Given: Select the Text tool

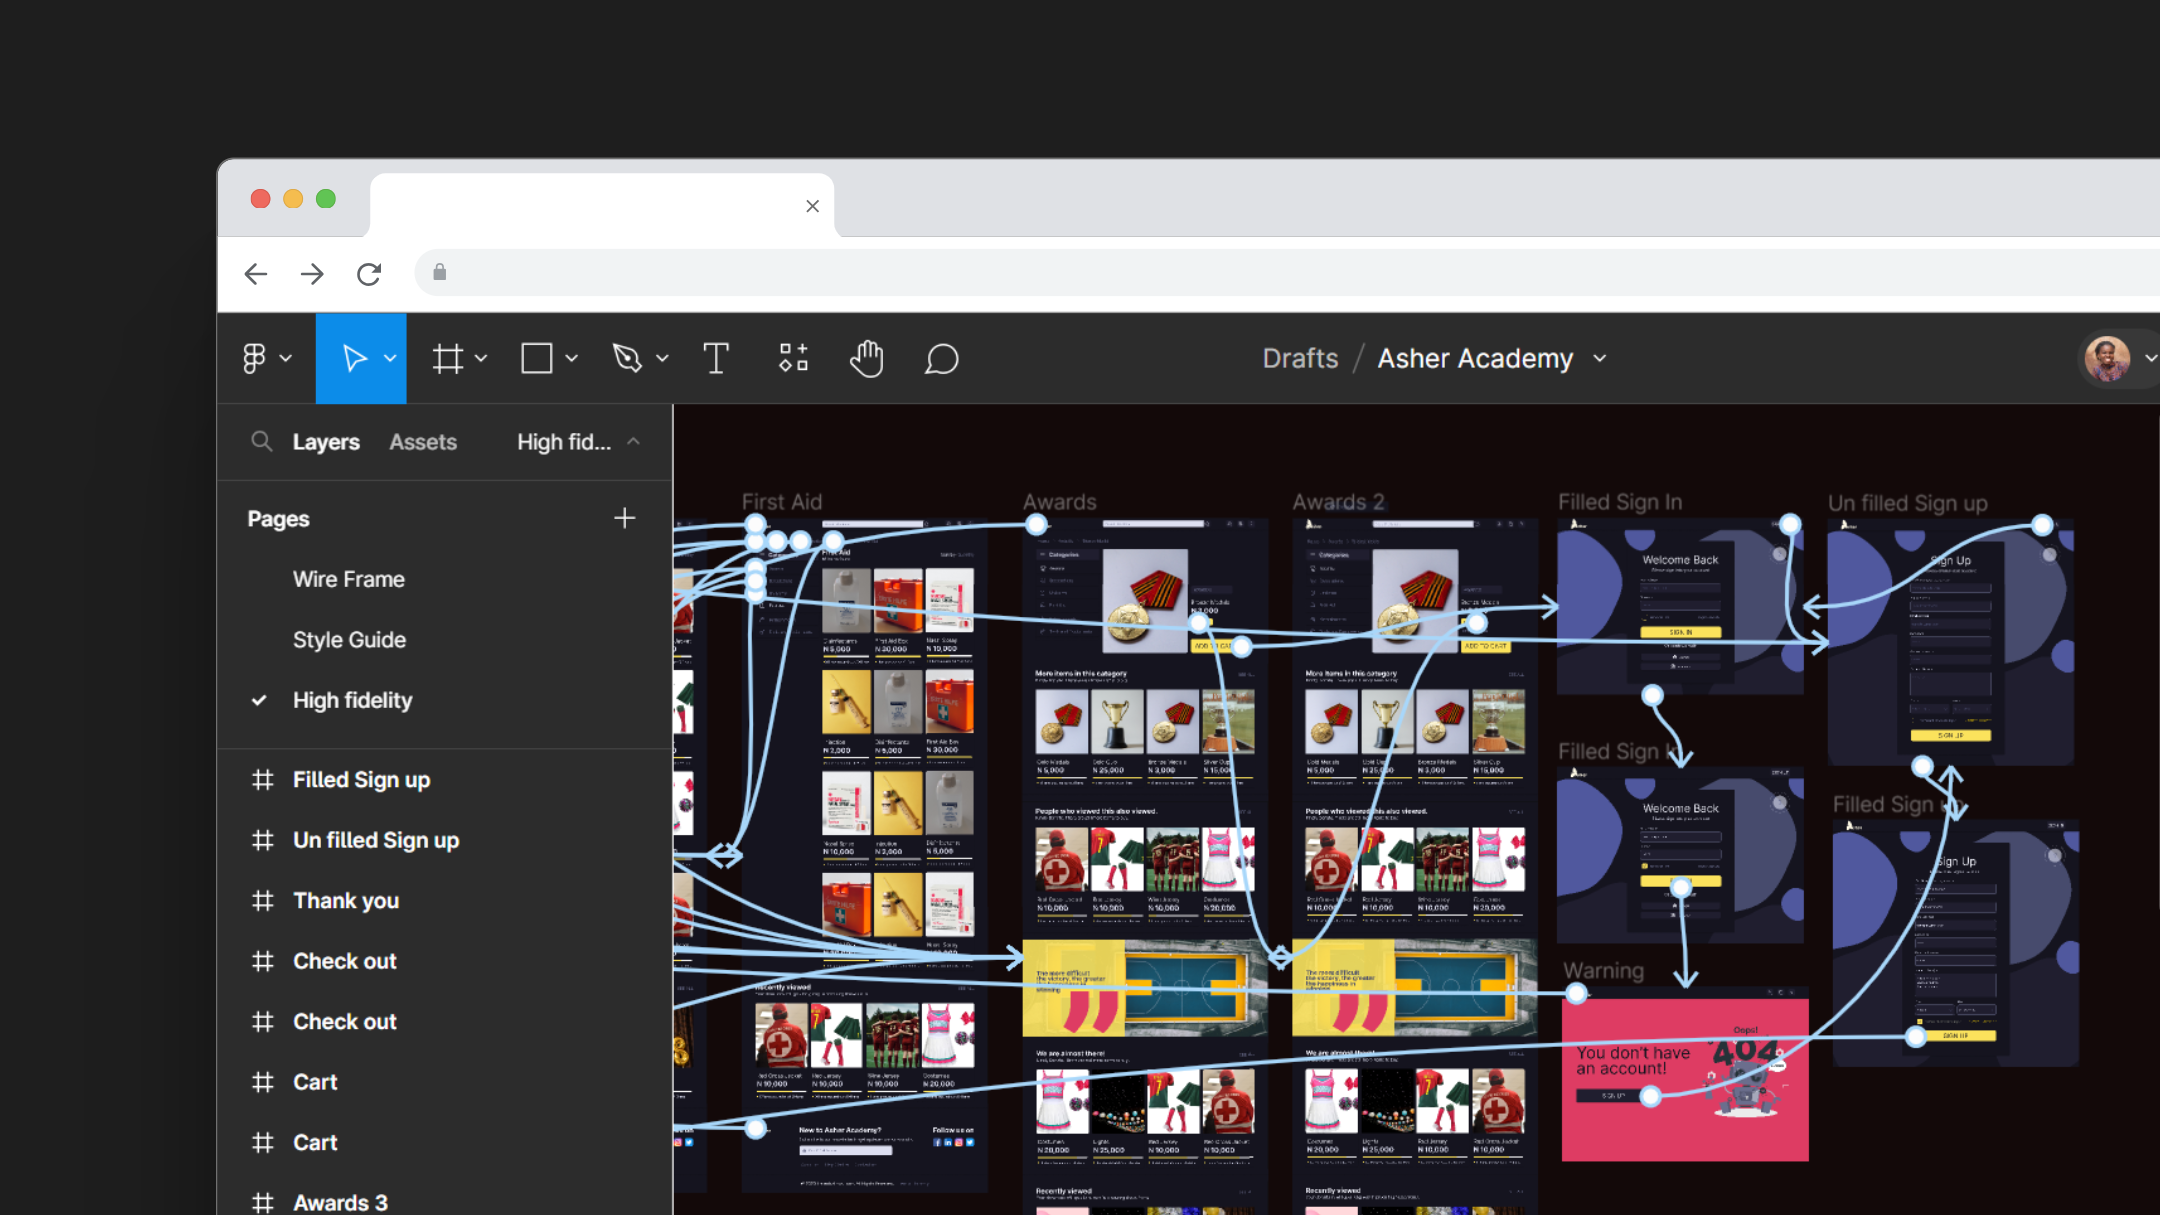Looking at the screenshot, I should (x=715, y=358).
